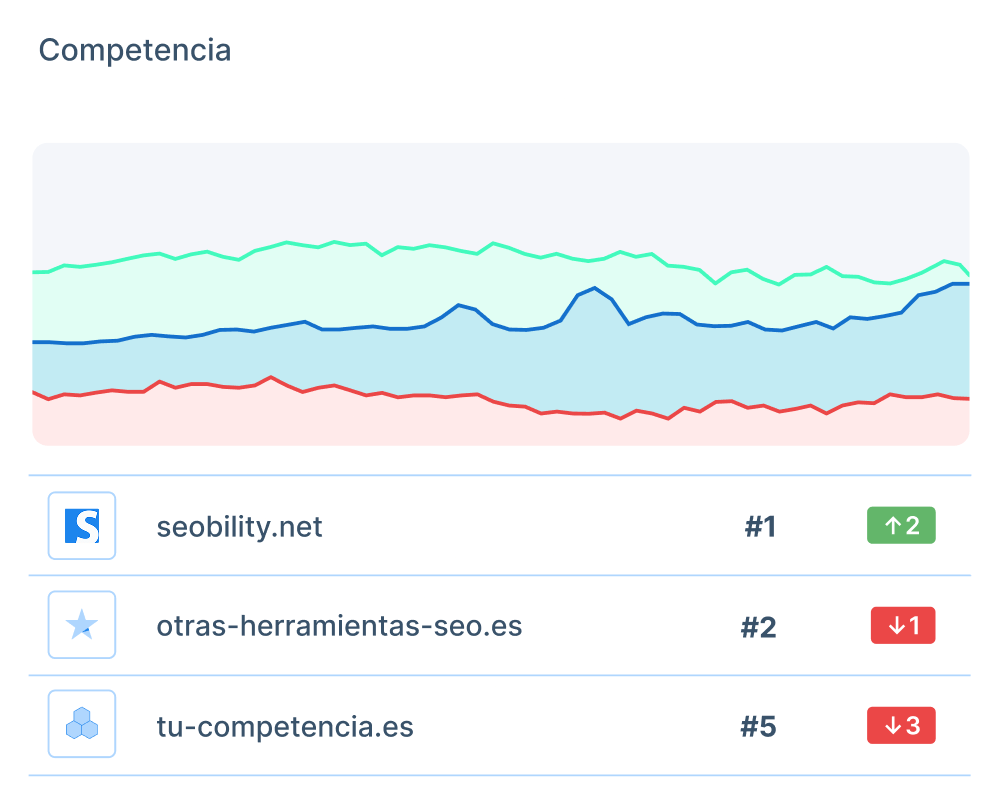
Task: Open the otras-herramientas-seo.es domain link
Action: tap(339, 627)
